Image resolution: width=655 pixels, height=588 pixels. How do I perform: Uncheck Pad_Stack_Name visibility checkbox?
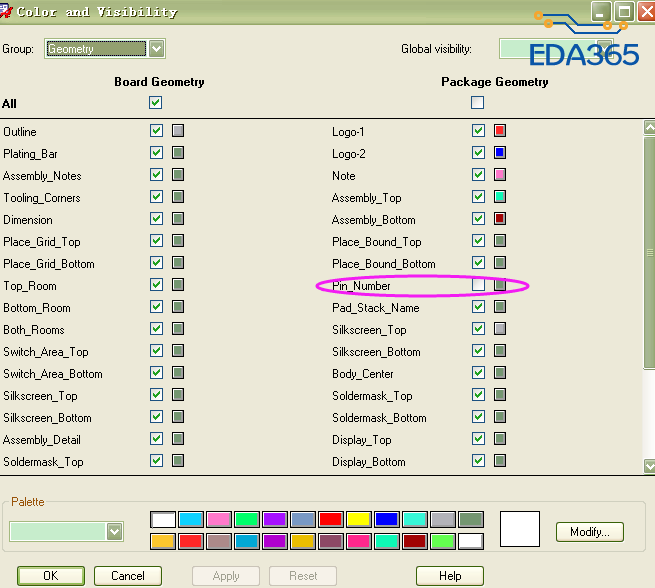[478, 307]
